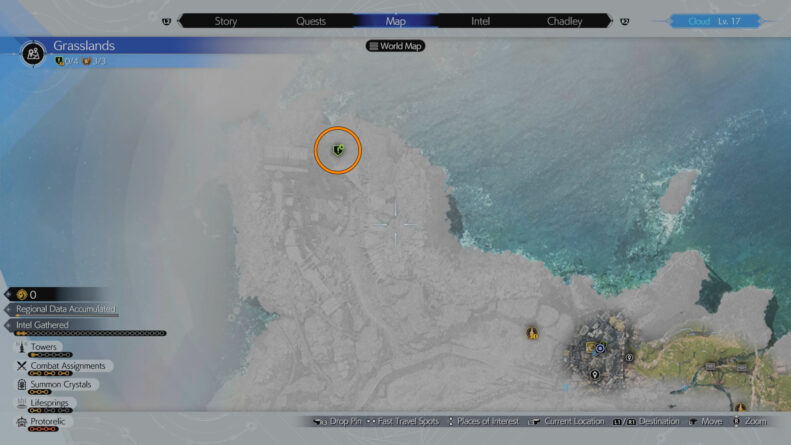Click the Drop Pin hint
791x445 pixels.
tap(337, 421)
